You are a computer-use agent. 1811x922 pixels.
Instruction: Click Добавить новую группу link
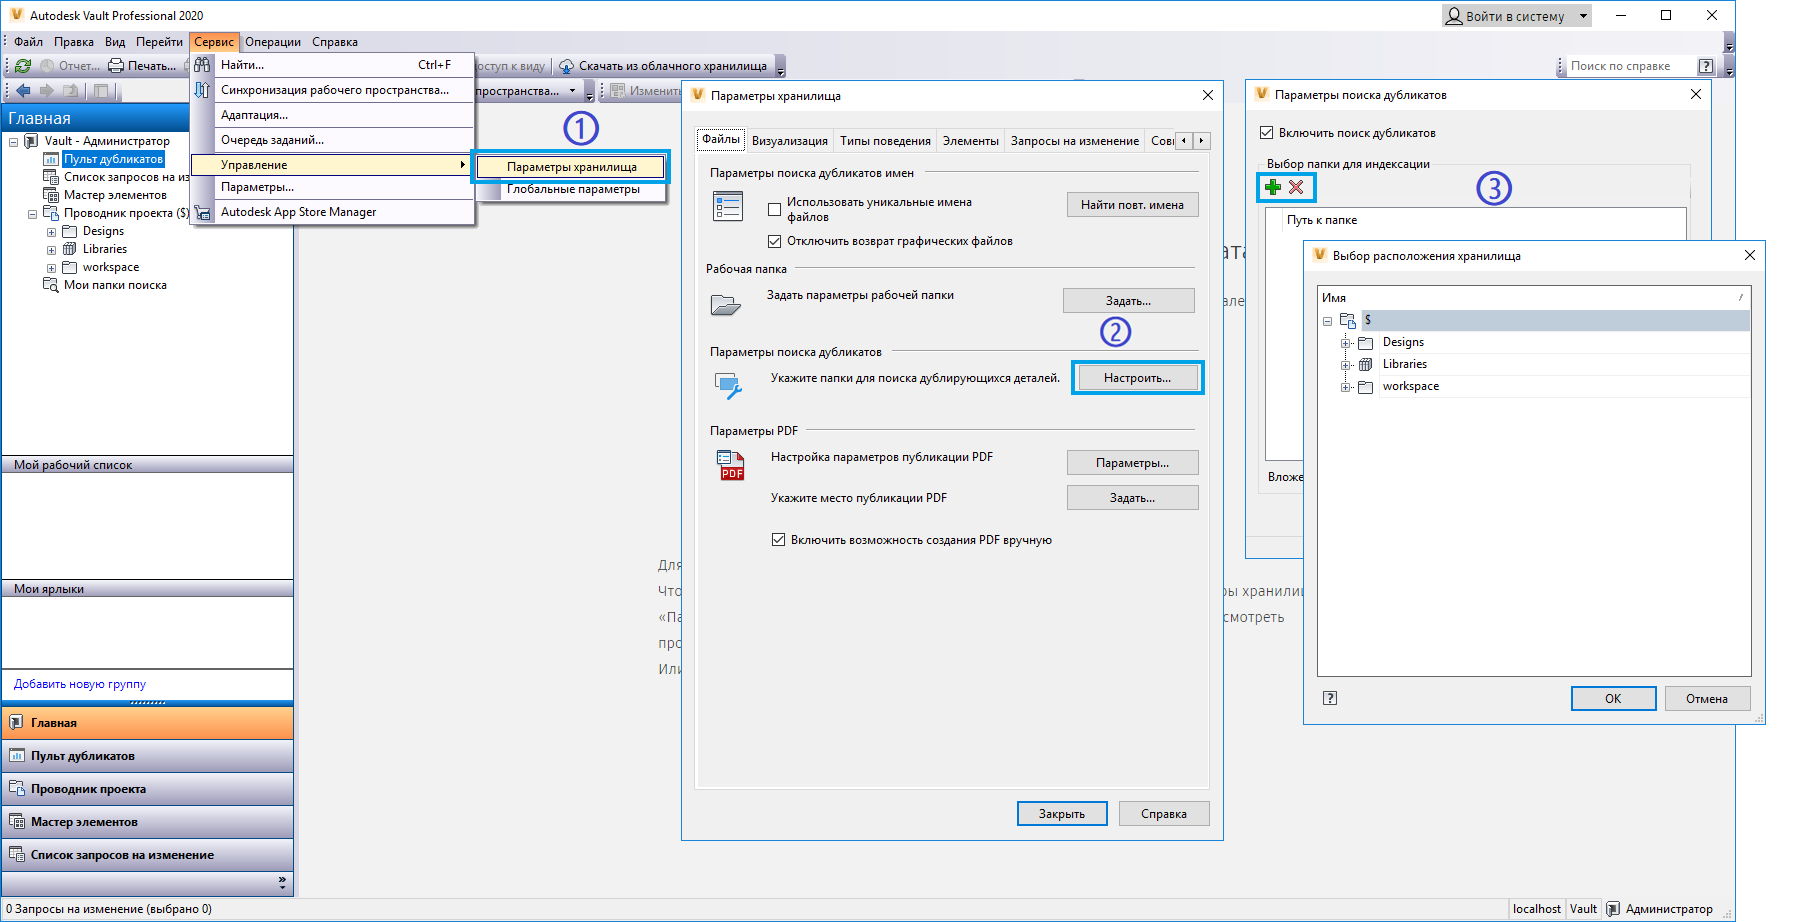tap(80, 684)
